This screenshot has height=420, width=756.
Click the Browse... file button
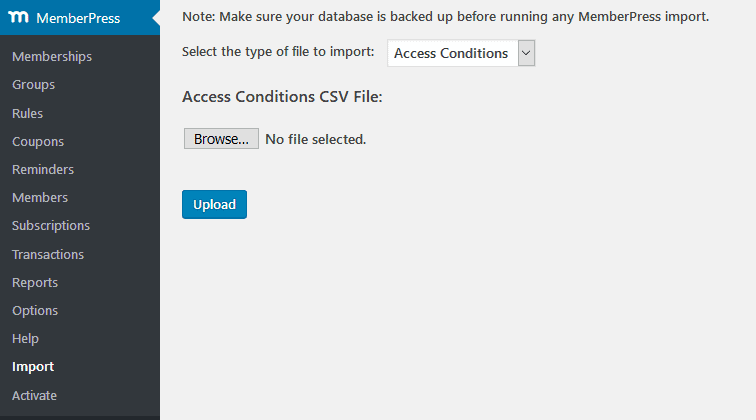pos(221,139)
